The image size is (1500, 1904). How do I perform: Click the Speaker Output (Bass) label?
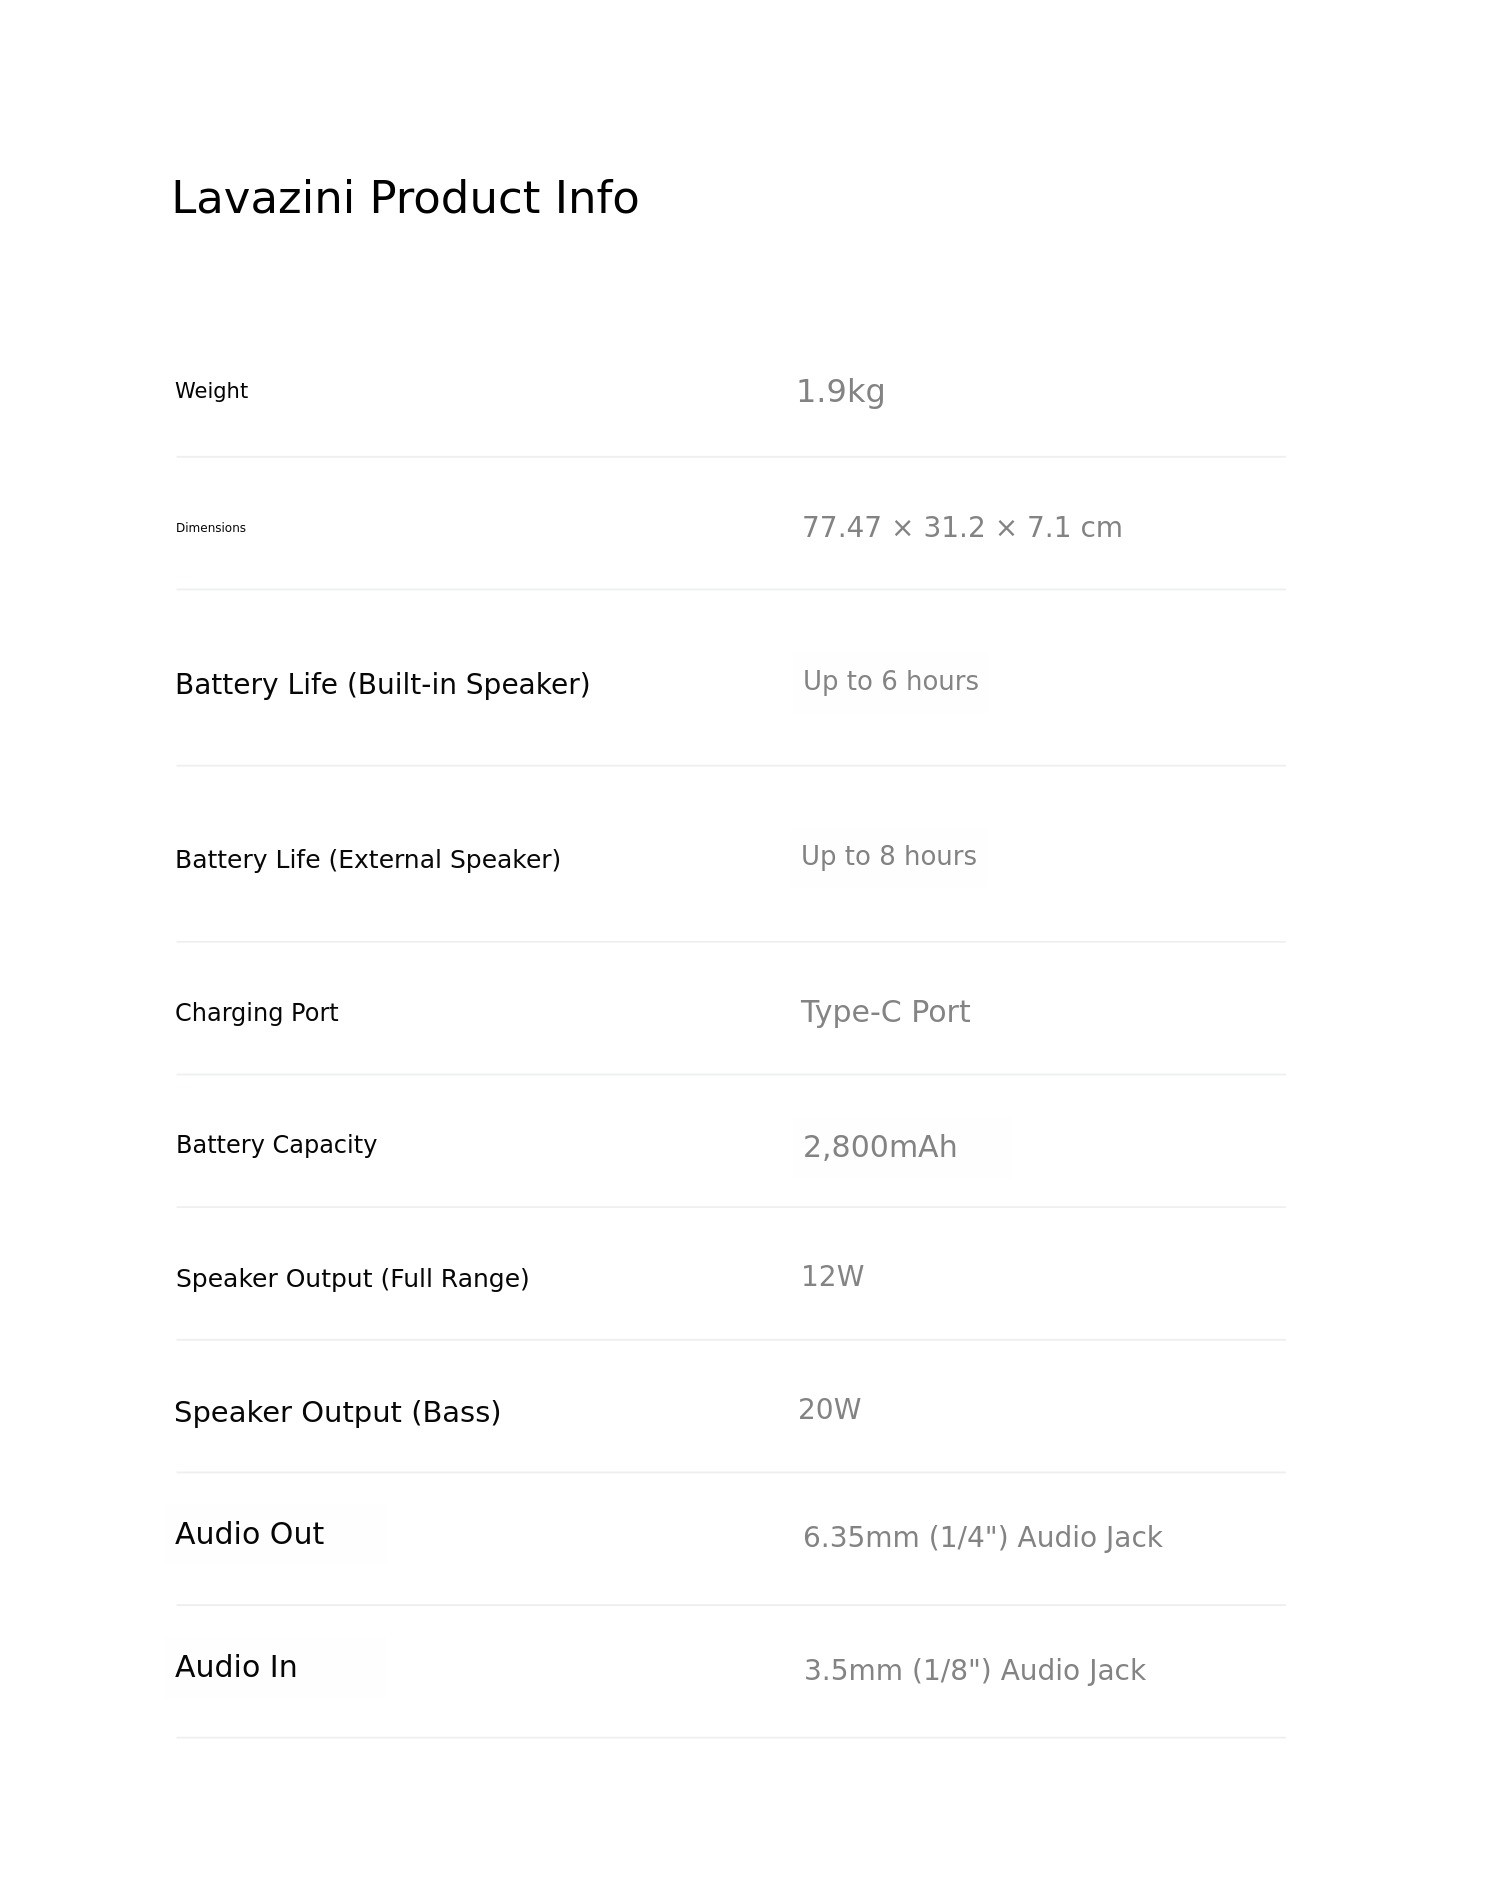337,1412
